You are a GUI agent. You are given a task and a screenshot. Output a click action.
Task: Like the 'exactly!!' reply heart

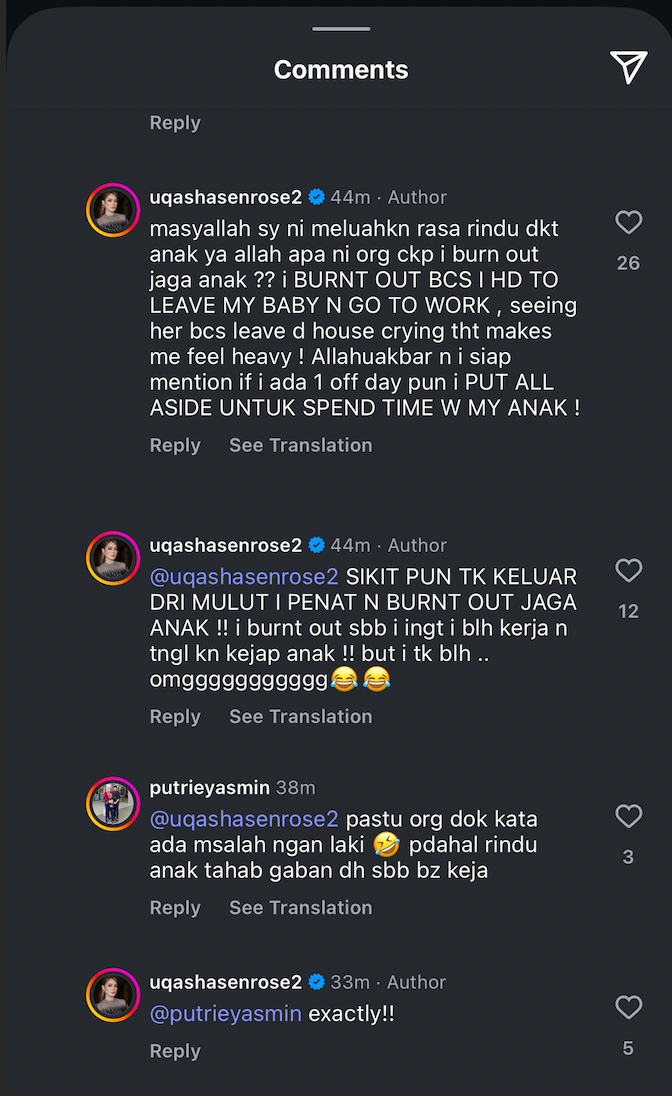pos(628,1007)
